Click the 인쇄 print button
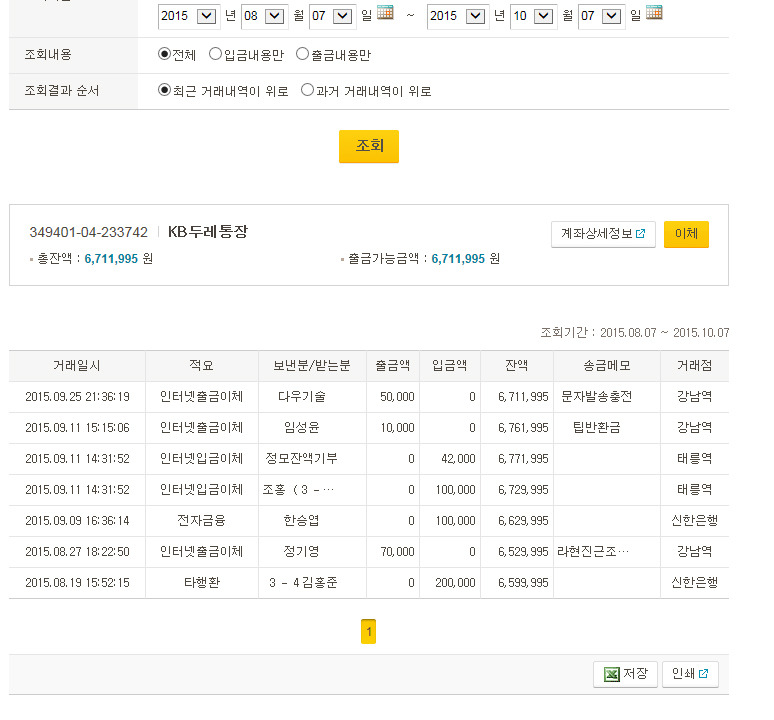Image resolution: width=774 pixels, height=720 pixels. click(689, 674)
